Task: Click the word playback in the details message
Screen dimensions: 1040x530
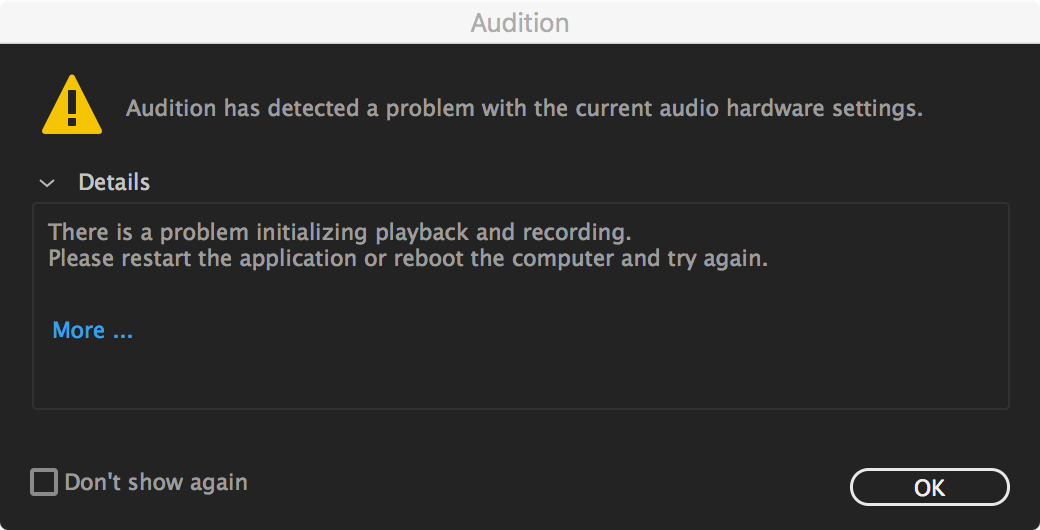Action: tap(421, 233)
